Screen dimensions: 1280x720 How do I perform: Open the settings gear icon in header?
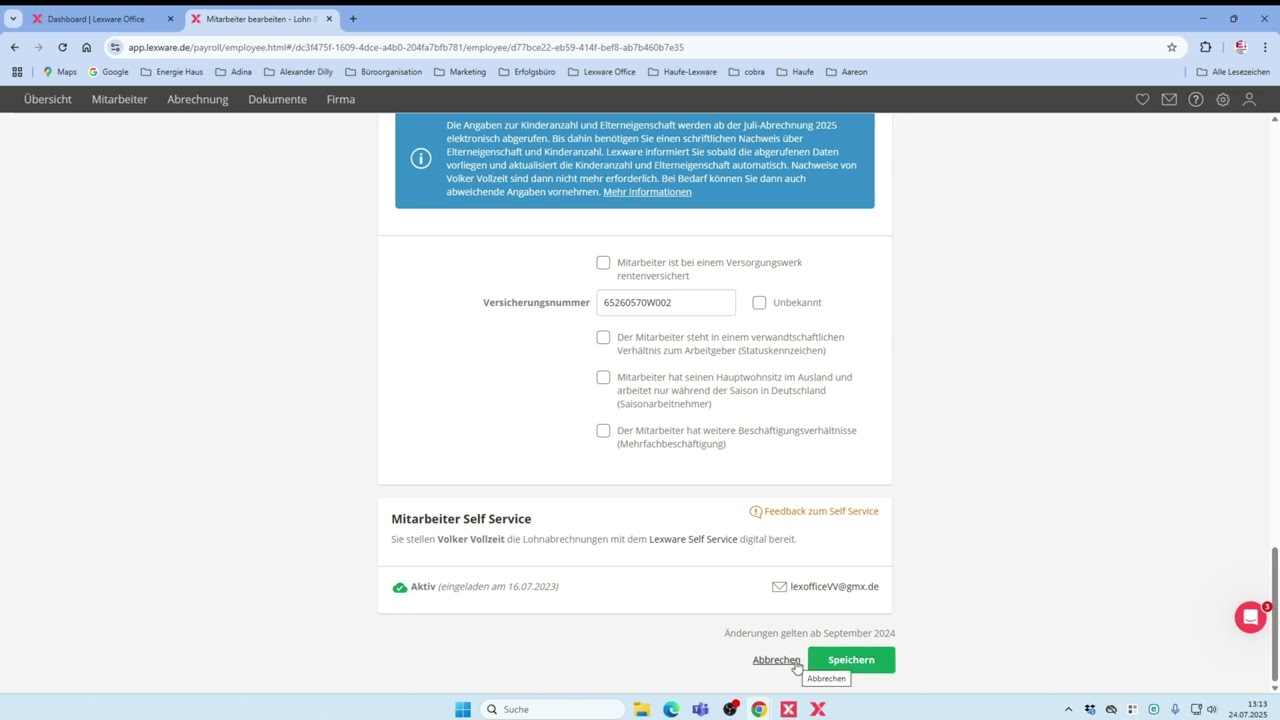click(1223, 100)
